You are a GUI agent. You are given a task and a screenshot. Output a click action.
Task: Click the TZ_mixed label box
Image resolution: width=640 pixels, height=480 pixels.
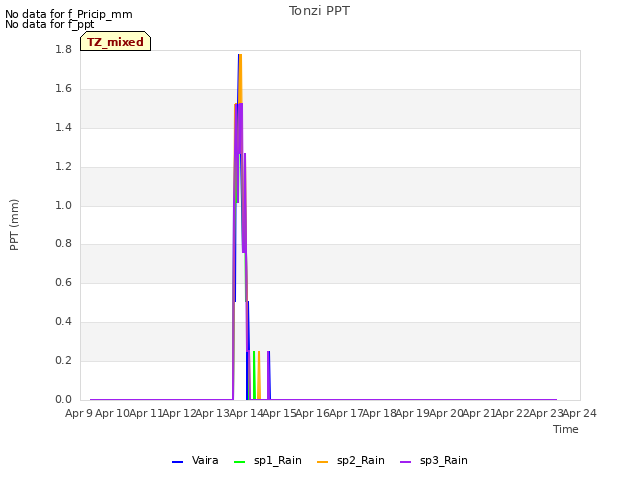pyautogui.click(x=116, y=41)
